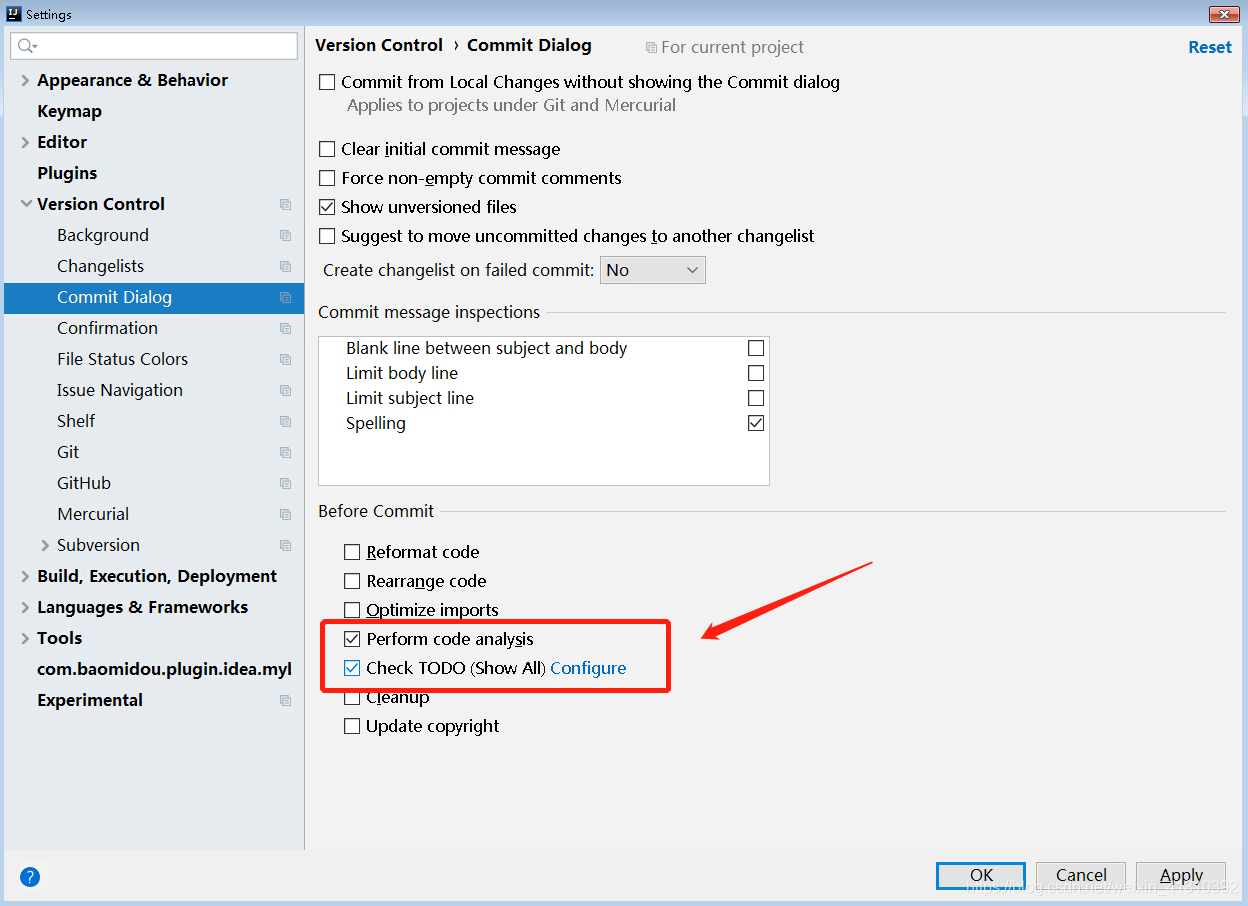1248x906 pixels.
Task: Click the settings icon next to Shelf
Action: [286, 421]
